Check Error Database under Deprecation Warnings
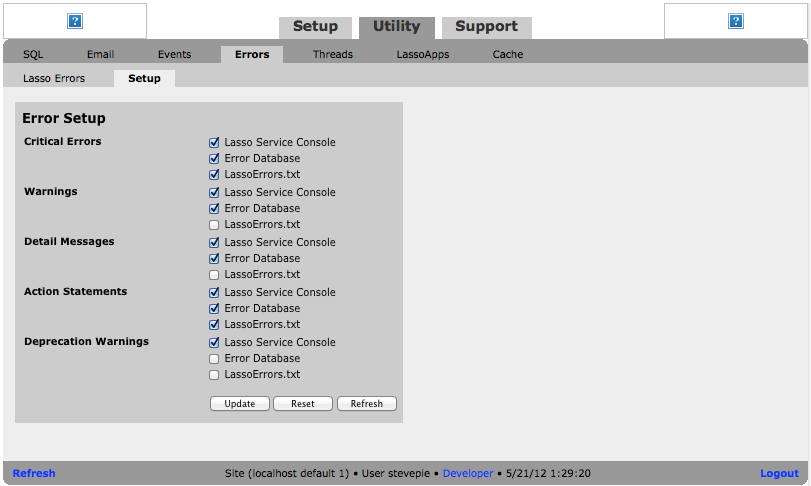Screen dimensions: 811x486 (x=214, y=359)
